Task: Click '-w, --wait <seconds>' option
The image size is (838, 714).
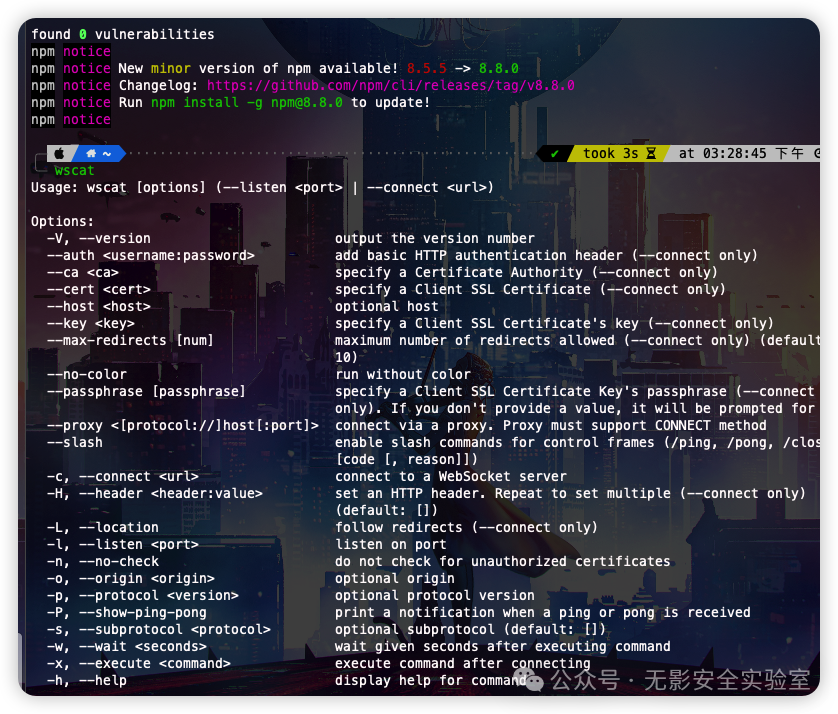Action: 127,647
